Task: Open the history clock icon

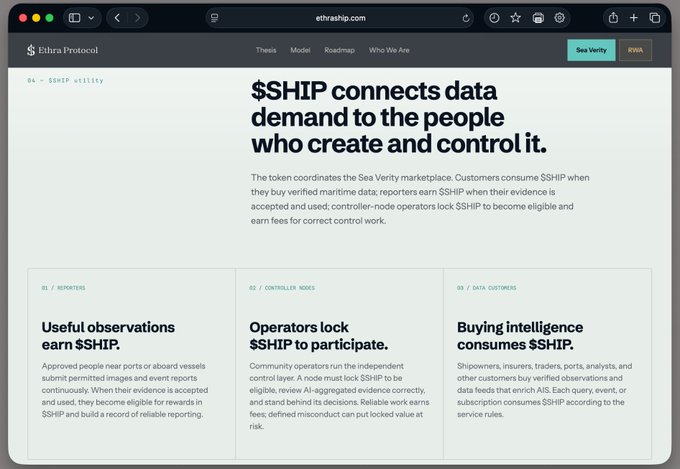Action: point(494,18)
